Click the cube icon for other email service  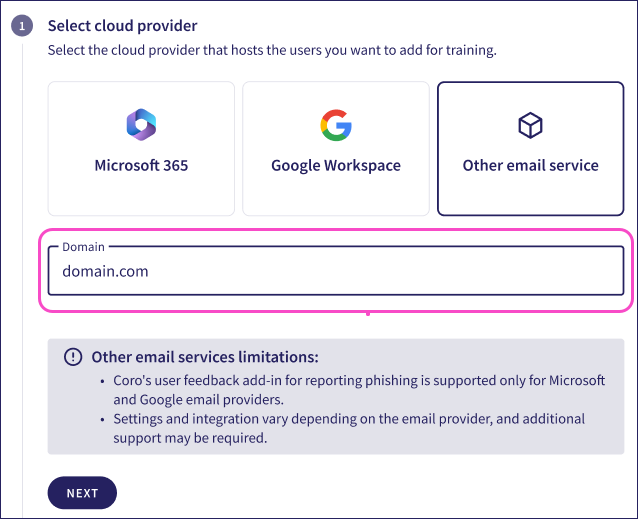(x=530, y=125)
